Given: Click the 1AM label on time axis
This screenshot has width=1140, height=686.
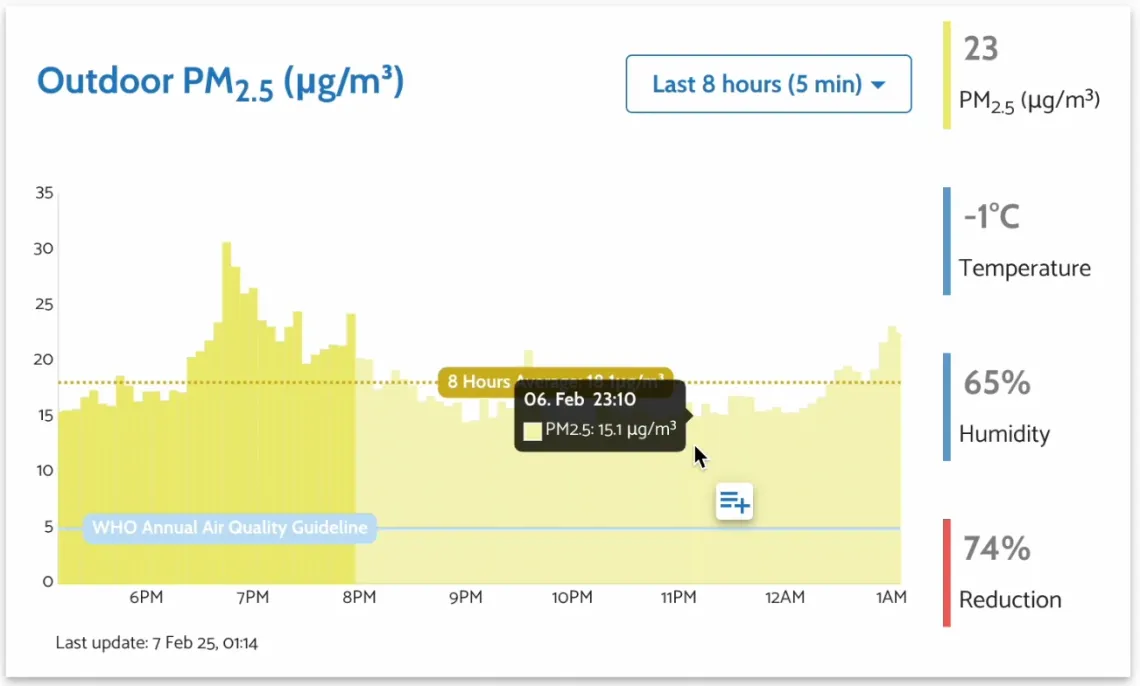Looking at the screenshot, I should (891, 598).
